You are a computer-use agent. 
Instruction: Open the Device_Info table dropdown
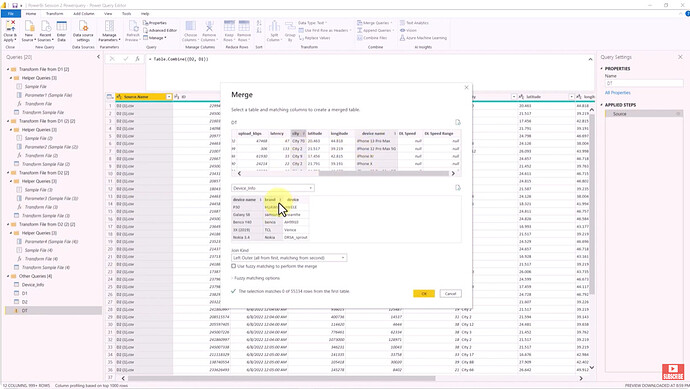[273, 188]
